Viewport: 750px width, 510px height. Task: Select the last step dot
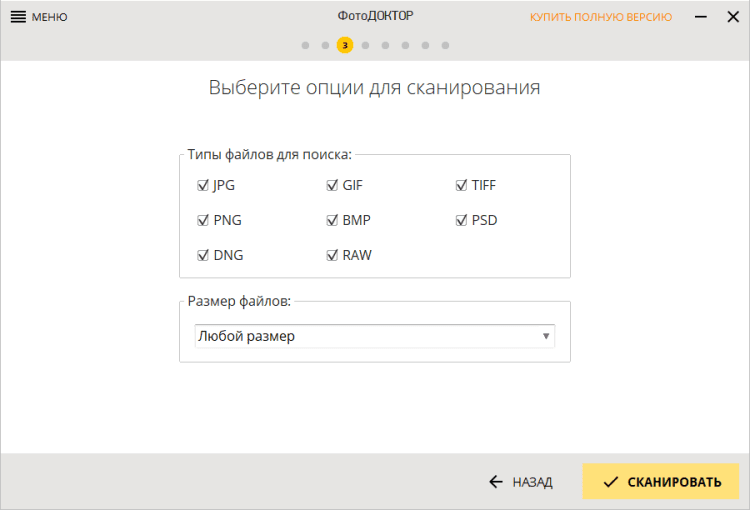(445, 45)
